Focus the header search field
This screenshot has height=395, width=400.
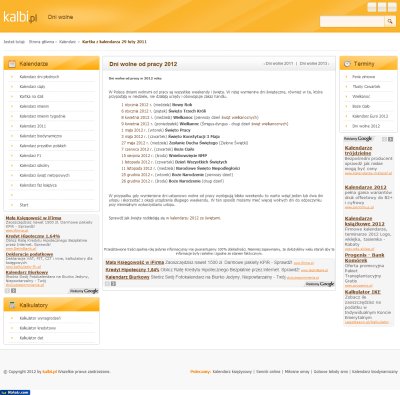352,21
